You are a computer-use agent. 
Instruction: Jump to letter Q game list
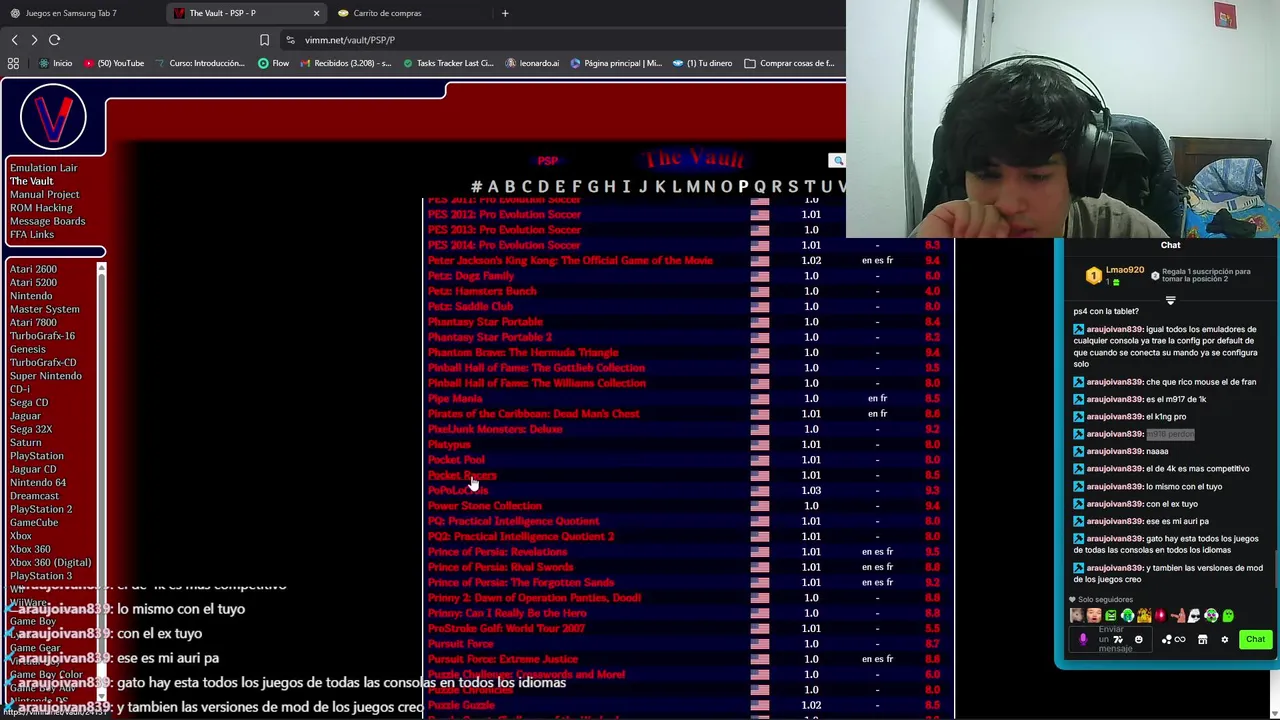pos(760,187)
